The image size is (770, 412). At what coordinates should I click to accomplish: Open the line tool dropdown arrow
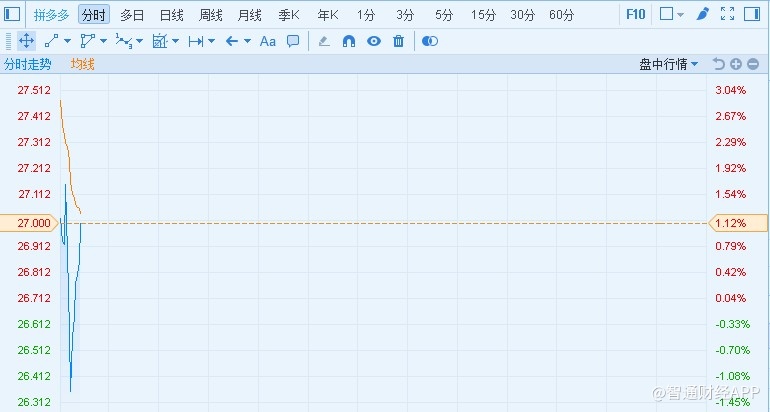pyautogui.click(x=68, y=41)
